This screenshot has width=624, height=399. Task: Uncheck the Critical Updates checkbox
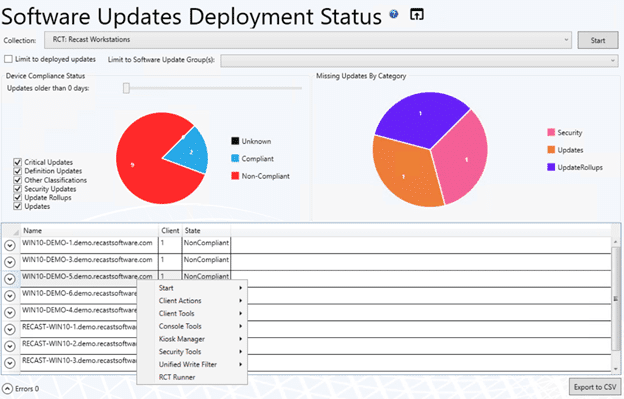(x=18, y=162)
